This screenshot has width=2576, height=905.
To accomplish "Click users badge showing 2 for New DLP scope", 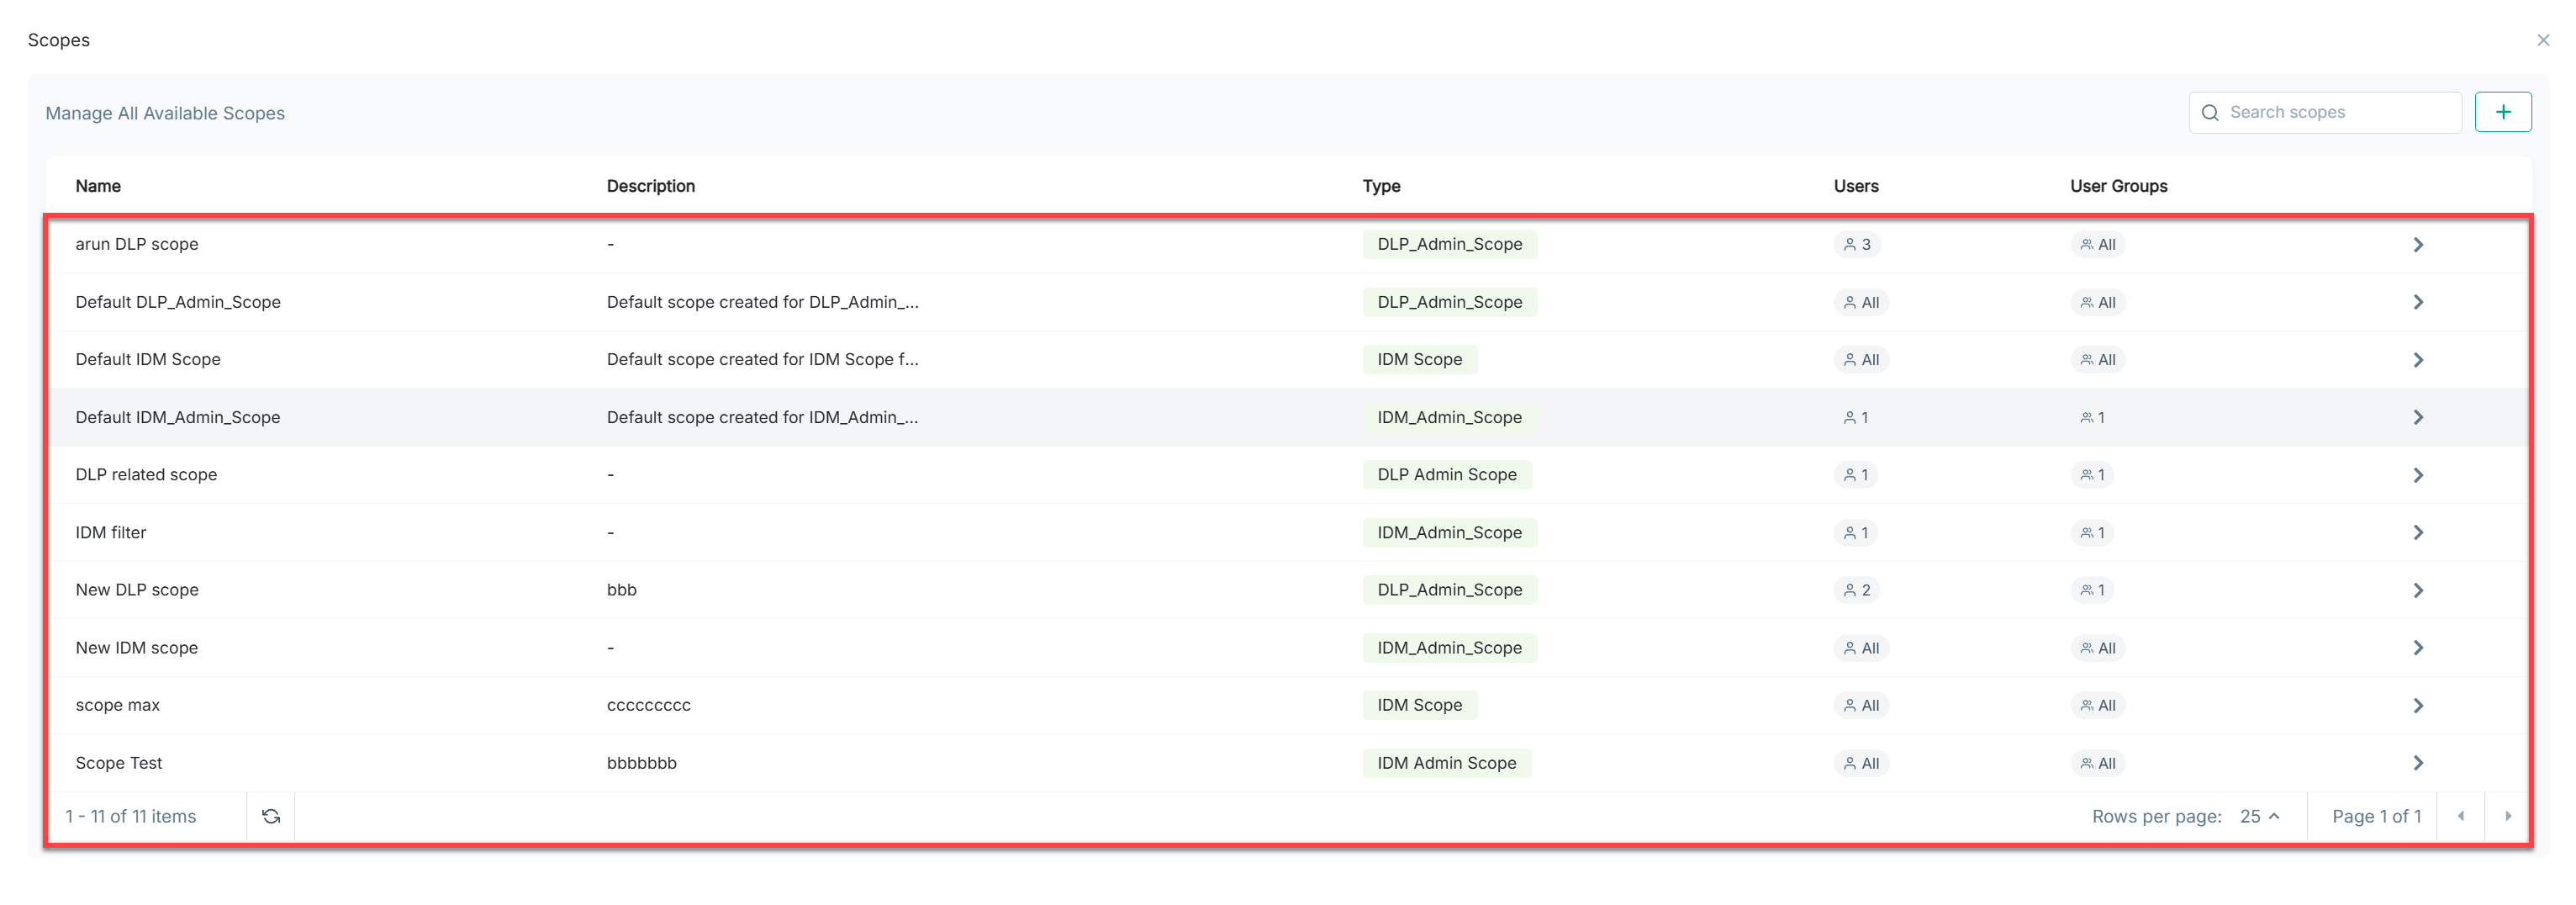I will (x=1856, y=590).
